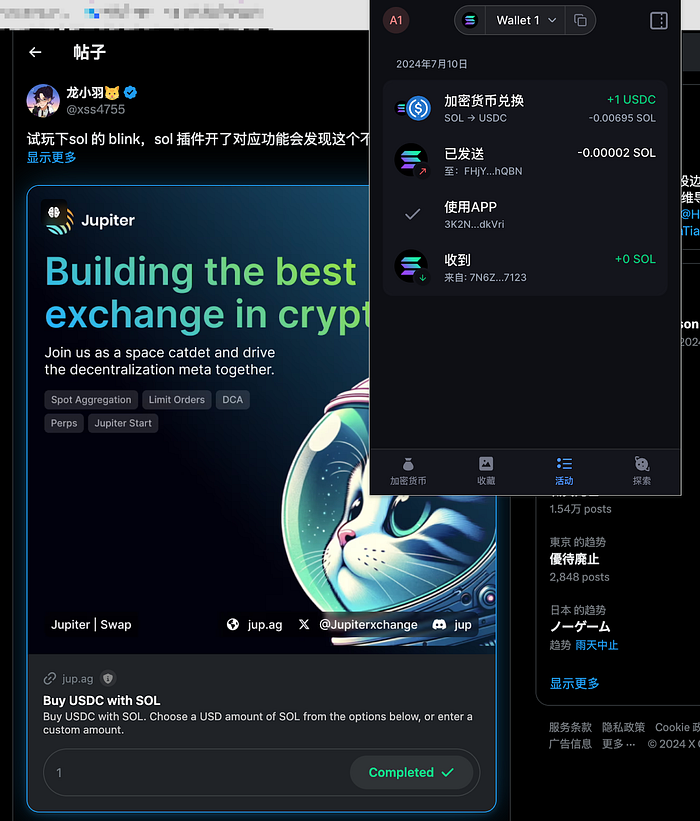700x821 pixels.
Task: Show more trends via 显示更多
Action: tap(574, 683)
